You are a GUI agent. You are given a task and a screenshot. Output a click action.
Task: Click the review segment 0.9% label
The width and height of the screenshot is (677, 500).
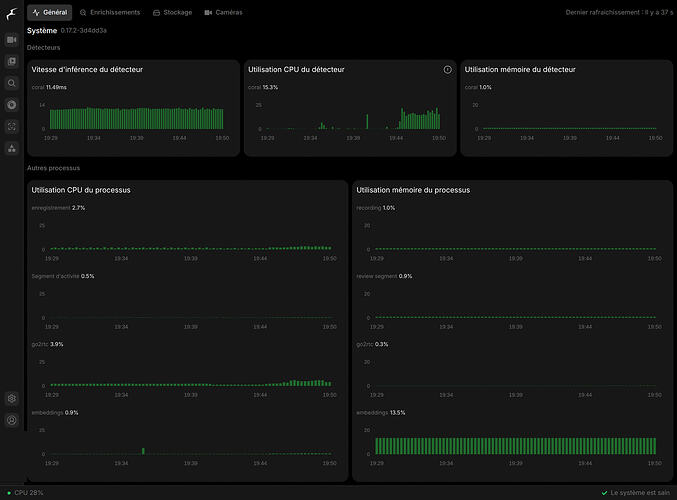click(x=384, y=276)
